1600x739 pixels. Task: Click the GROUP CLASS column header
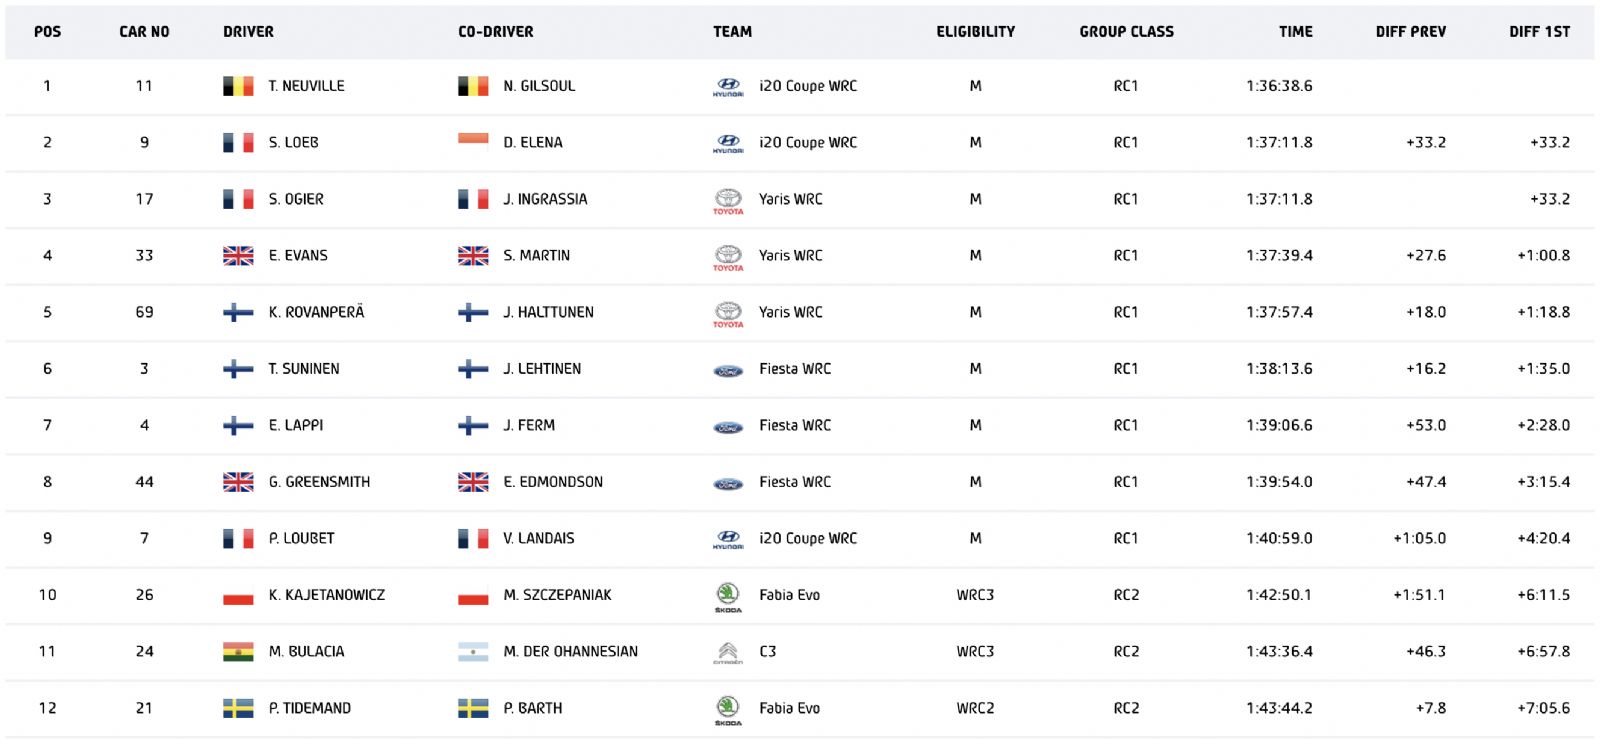1126,32
